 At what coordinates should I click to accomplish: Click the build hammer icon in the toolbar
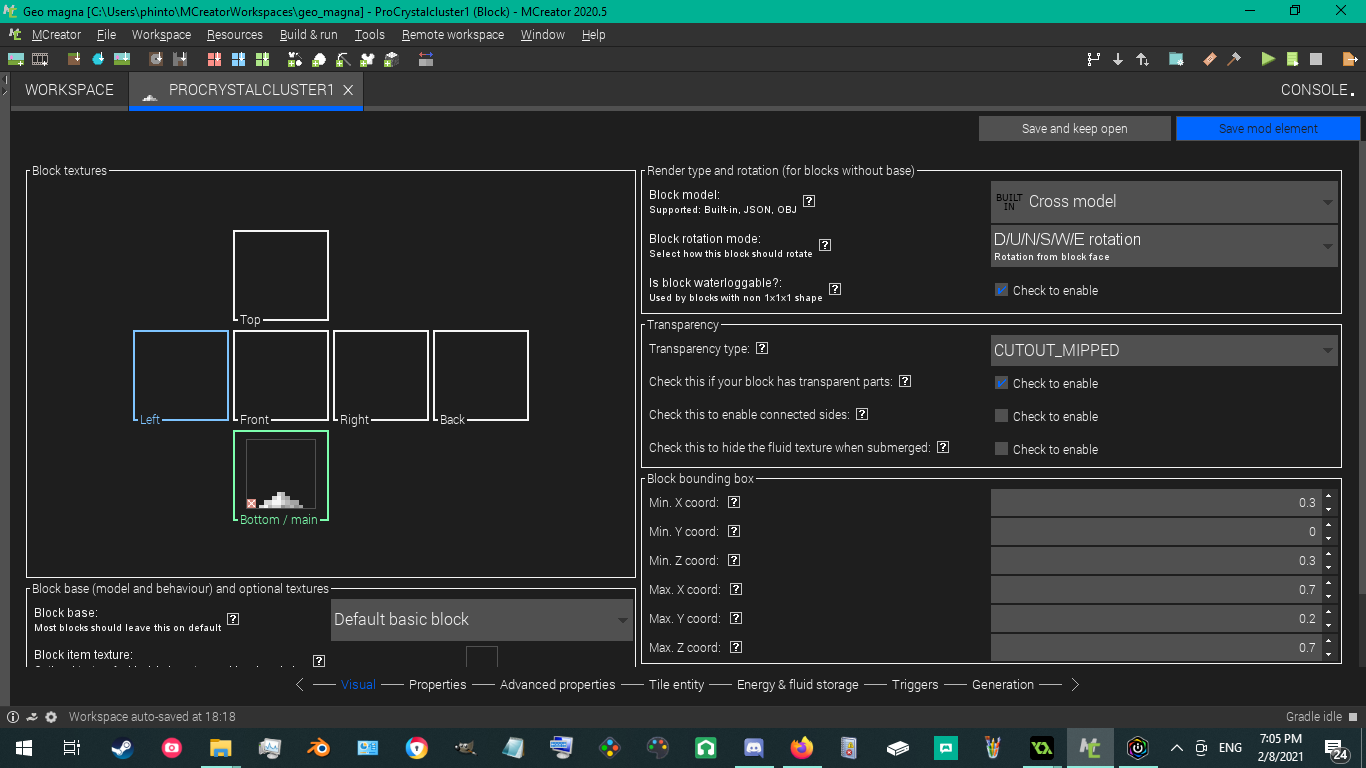click(1234, 59)
